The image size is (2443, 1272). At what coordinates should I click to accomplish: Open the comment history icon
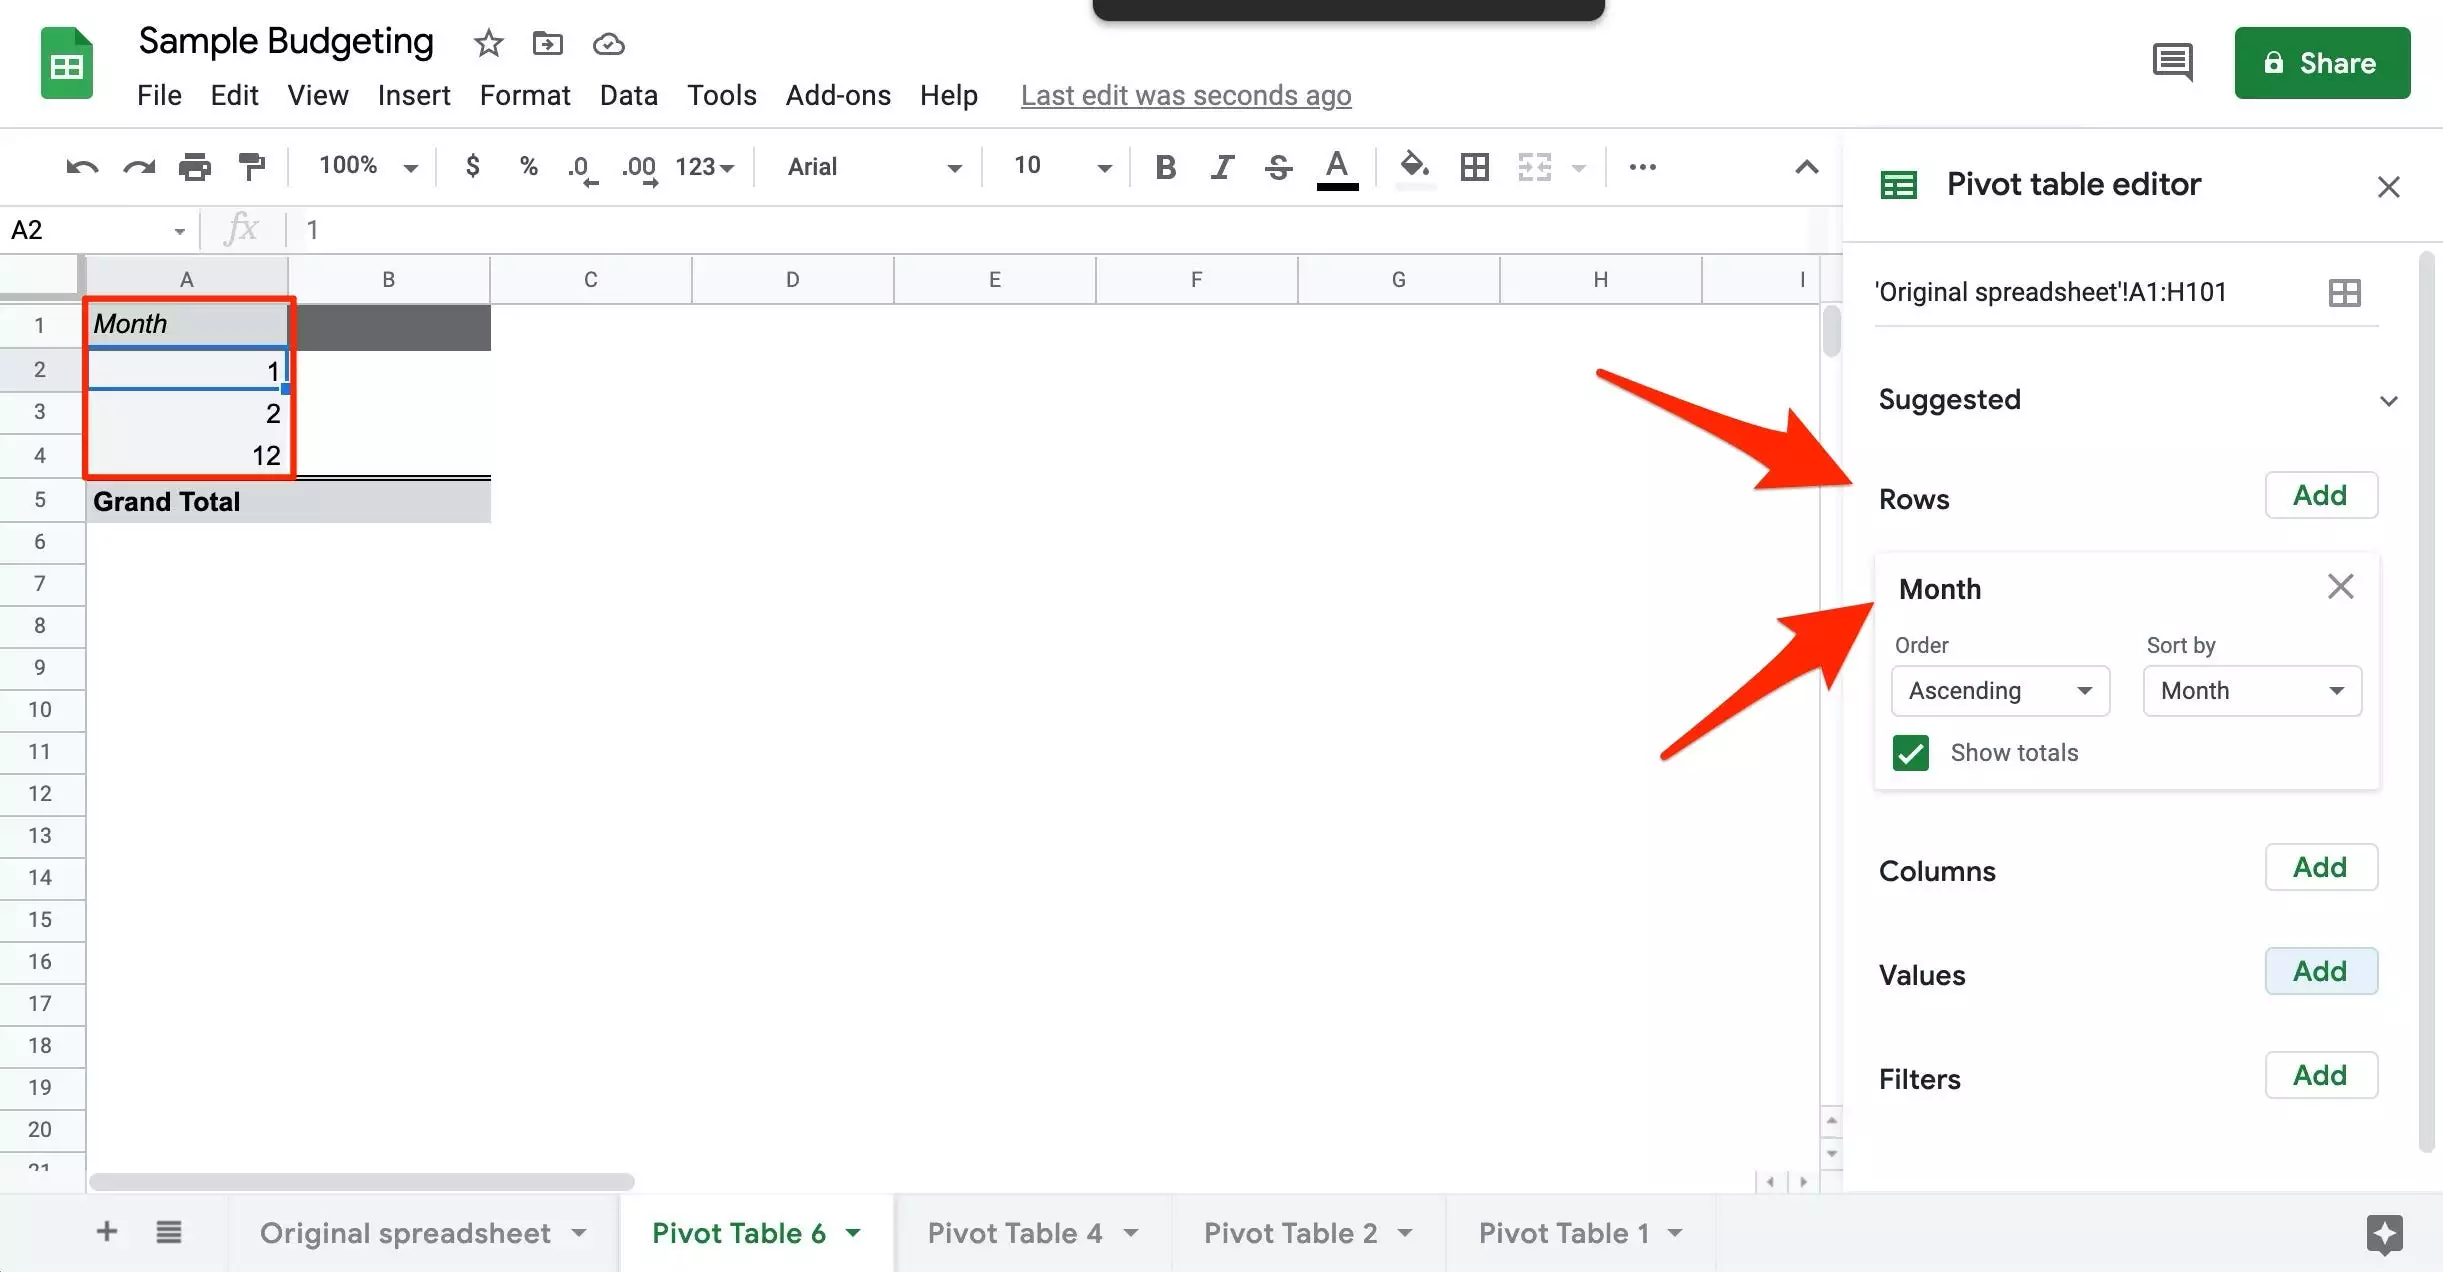2172,63
